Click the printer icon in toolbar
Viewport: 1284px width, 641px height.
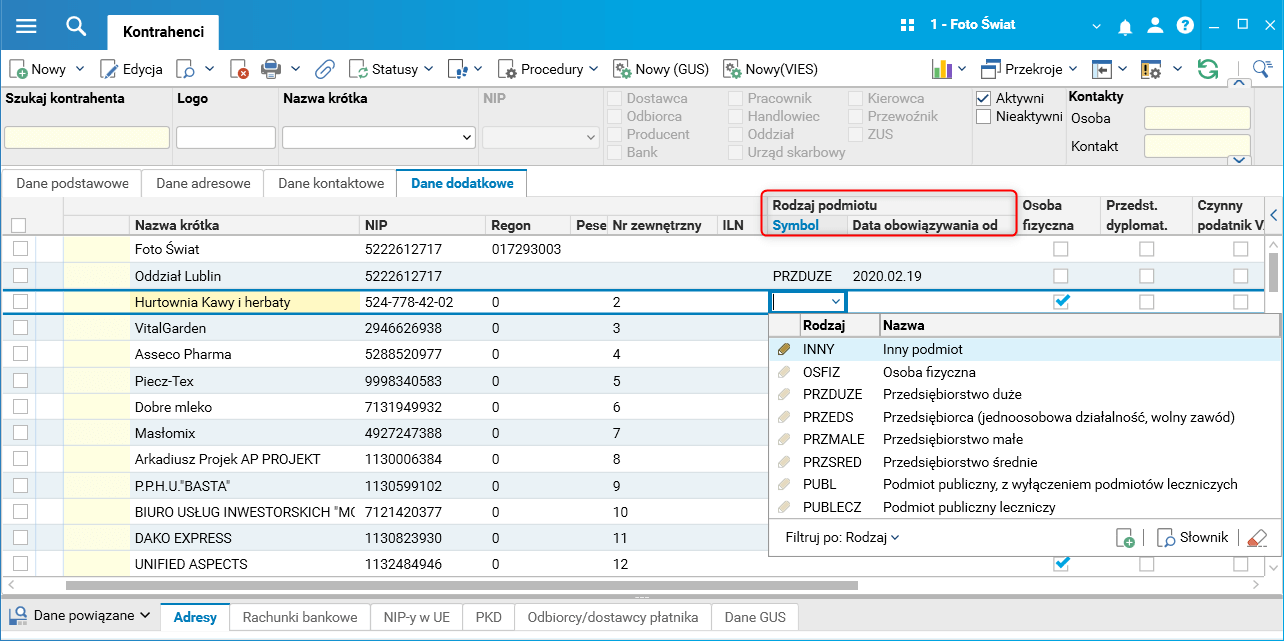270,69
